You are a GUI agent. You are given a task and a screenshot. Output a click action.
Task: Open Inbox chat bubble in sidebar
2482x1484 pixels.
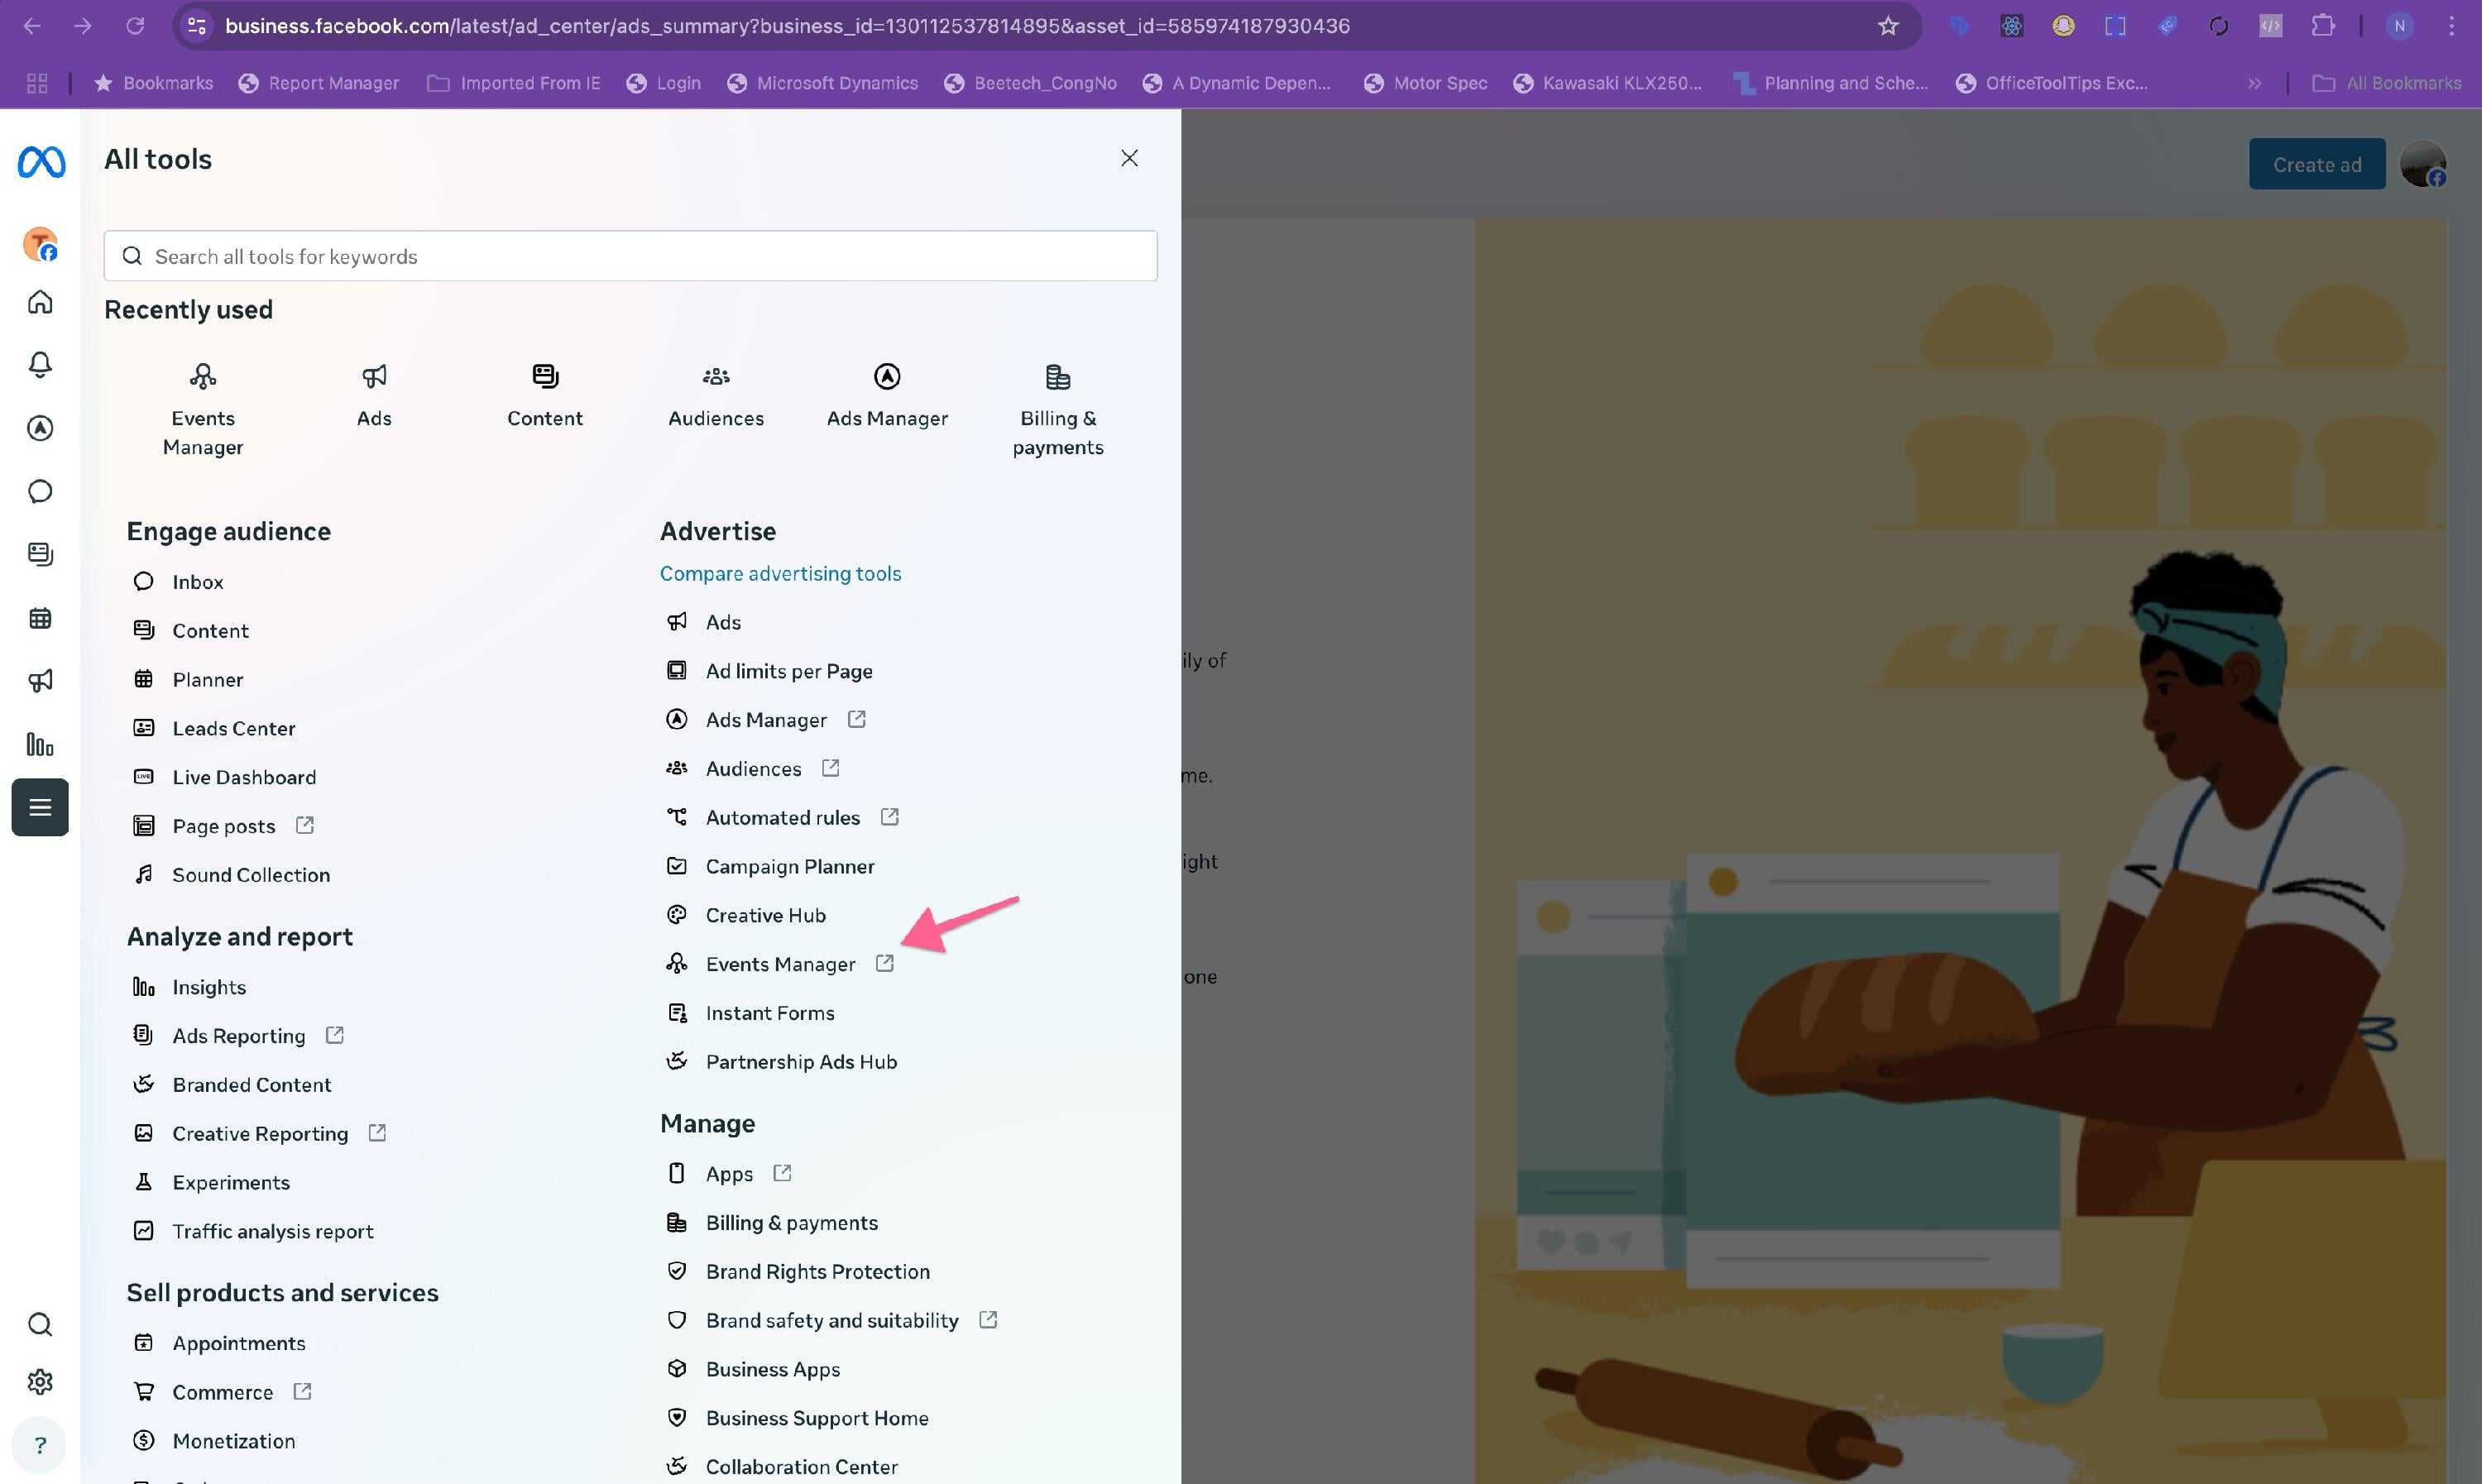pos(40,491)
